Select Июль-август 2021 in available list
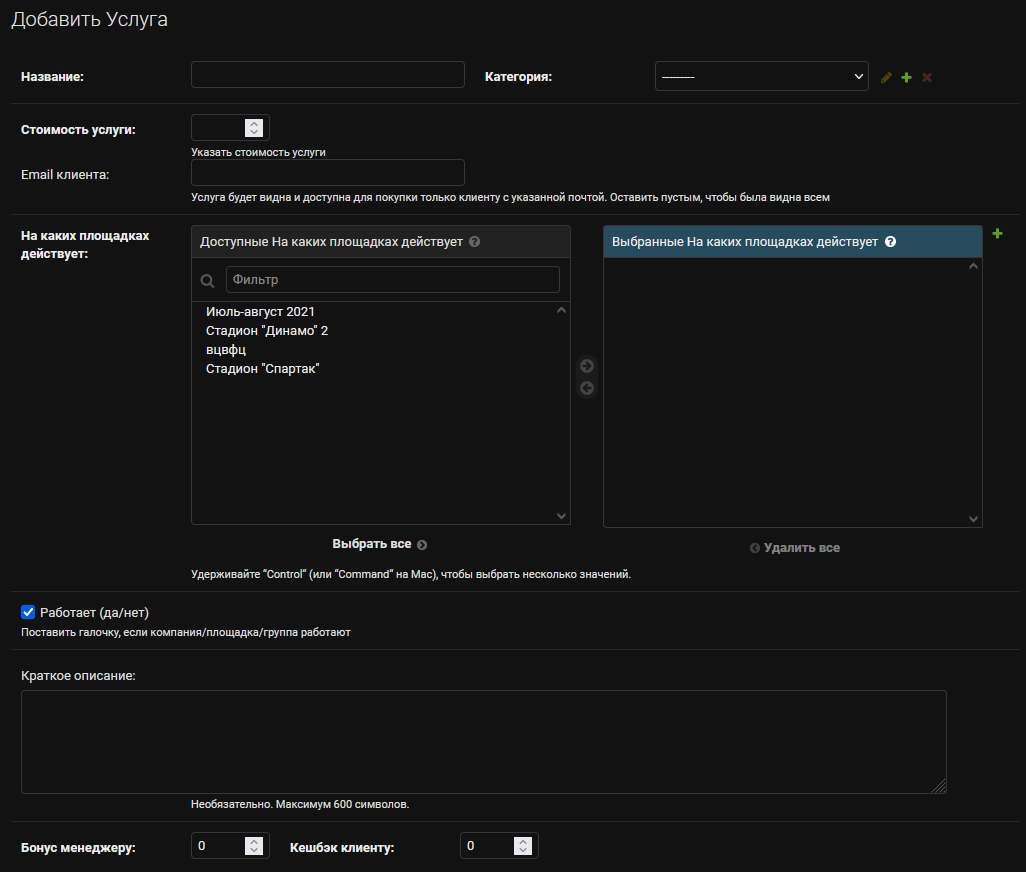The image size is (1026, 872). pos(260,312)
